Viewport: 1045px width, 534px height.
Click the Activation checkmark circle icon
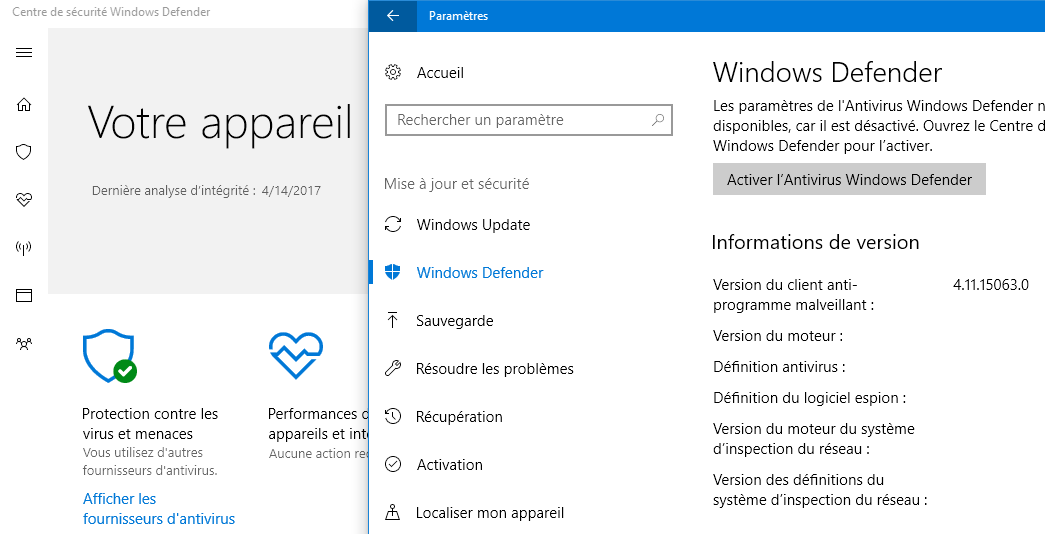point(393,464)
